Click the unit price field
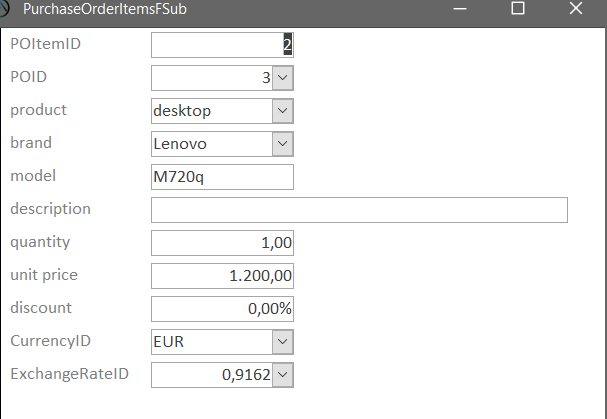The width and height of the screenshot is (607, 419). coord(222,276)
